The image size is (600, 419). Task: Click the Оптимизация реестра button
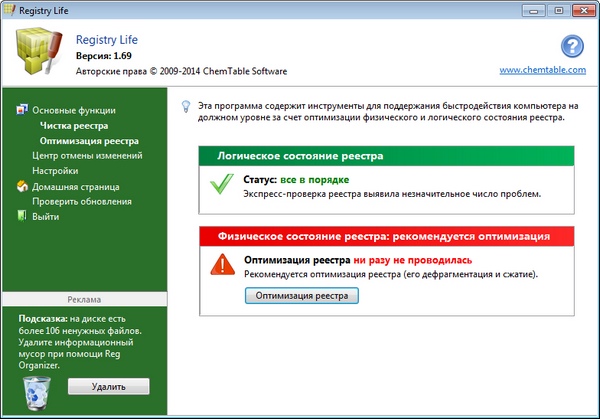click(x=302, y=296)
